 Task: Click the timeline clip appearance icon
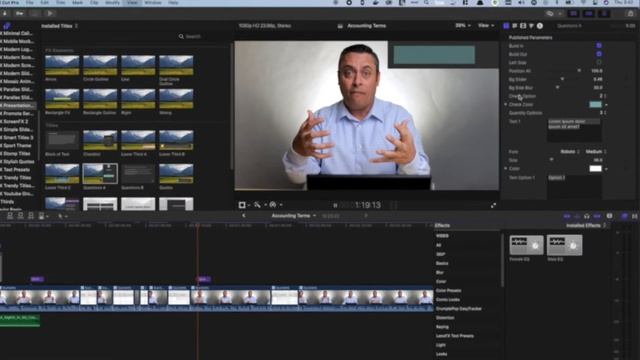[x=609, y=216]
